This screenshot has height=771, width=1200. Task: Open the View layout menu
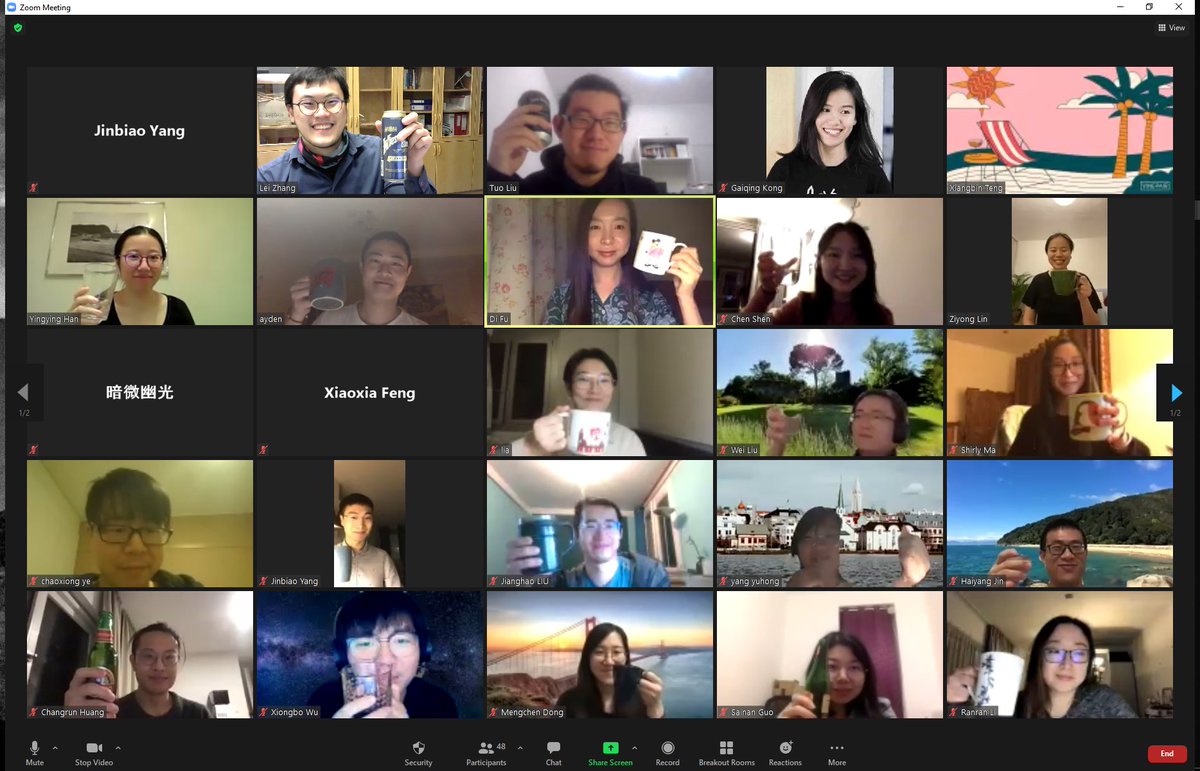[x=1171, y=28]
